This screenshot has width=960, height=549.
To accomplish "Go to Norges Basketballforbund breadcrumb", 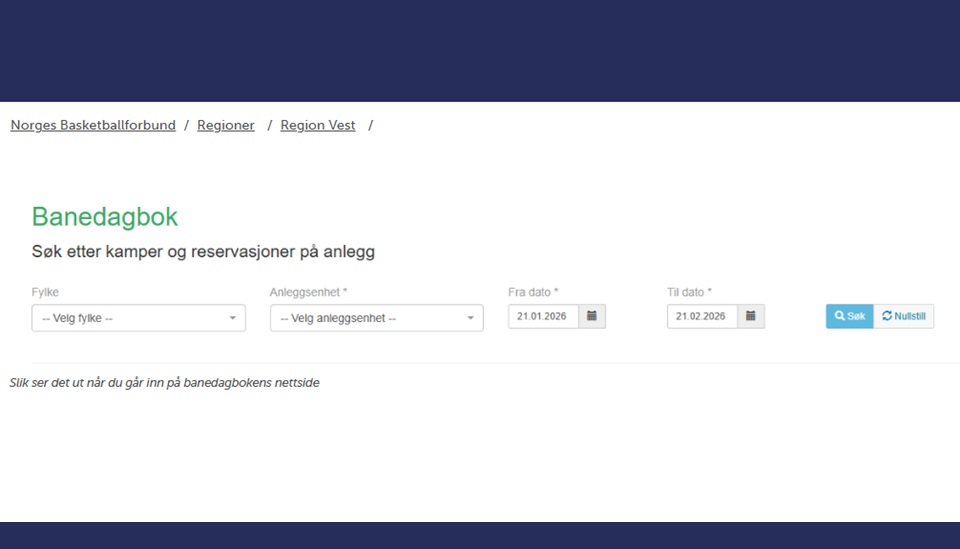I will click(x=93, y=125).
